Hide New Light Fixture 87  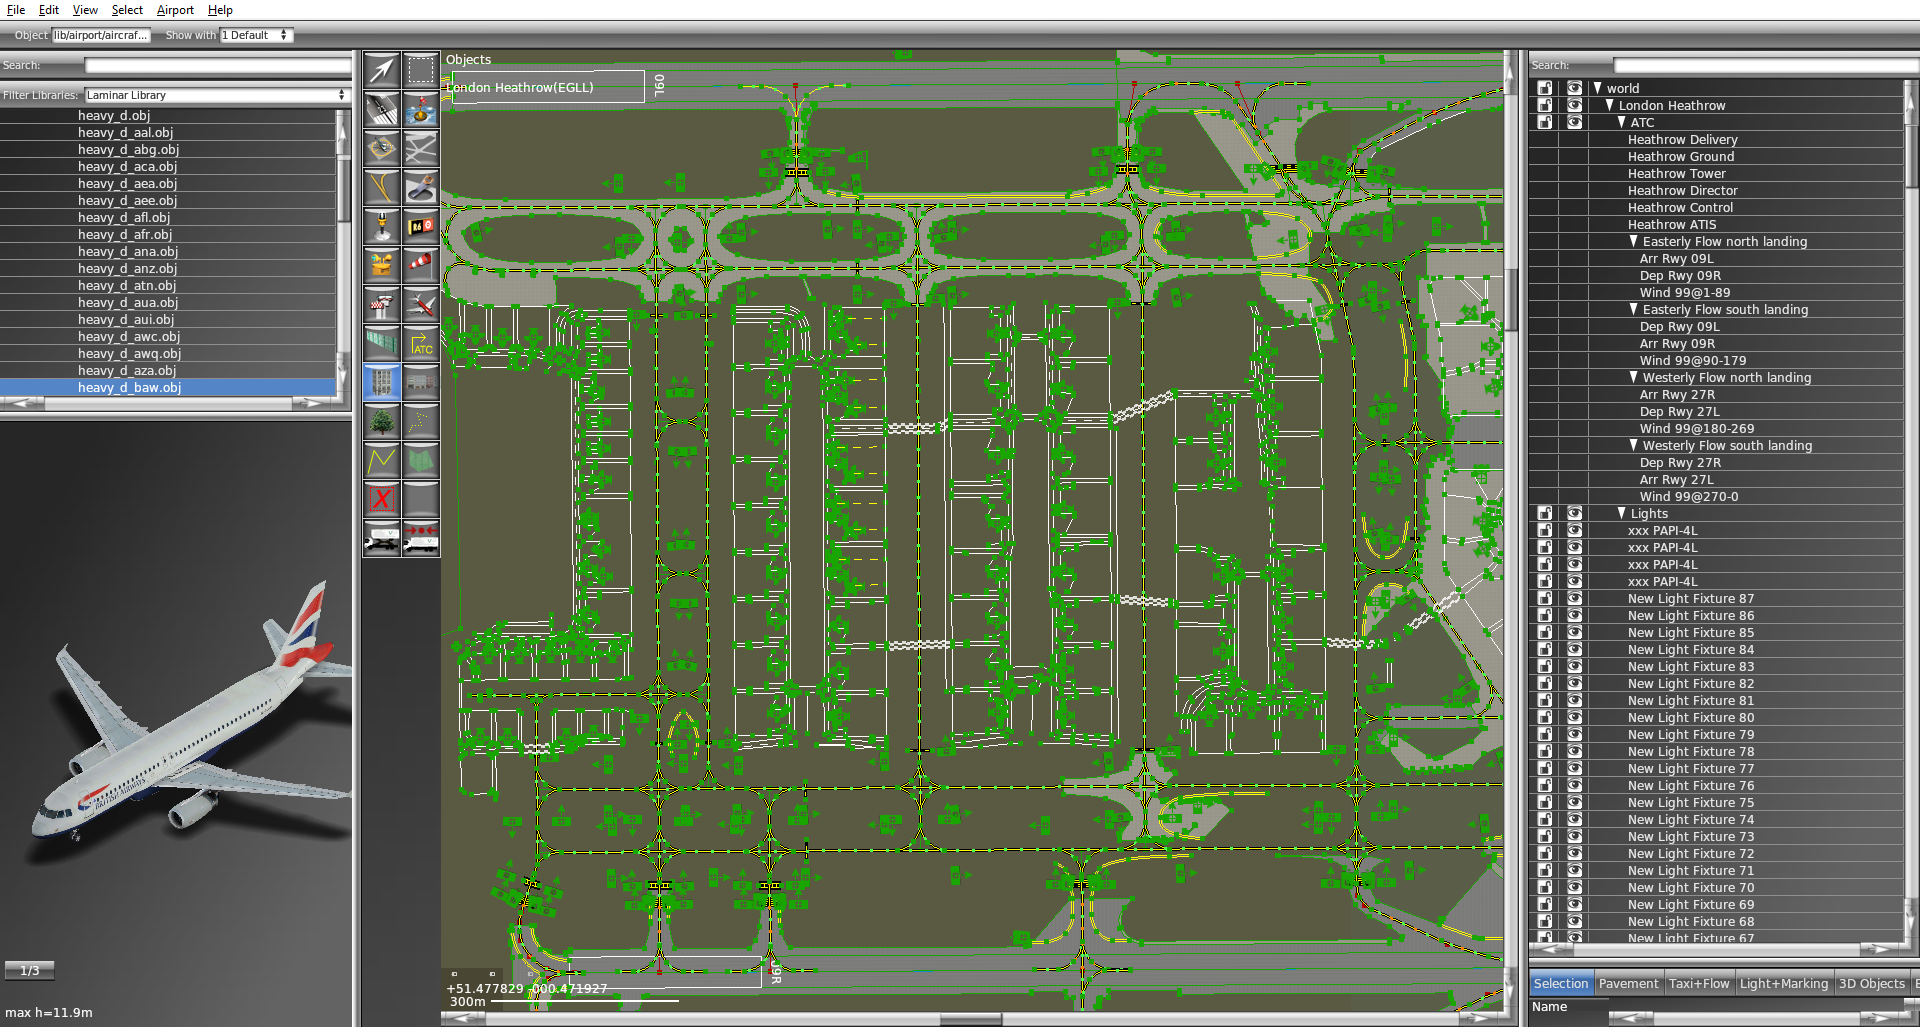pos(1575,598)
